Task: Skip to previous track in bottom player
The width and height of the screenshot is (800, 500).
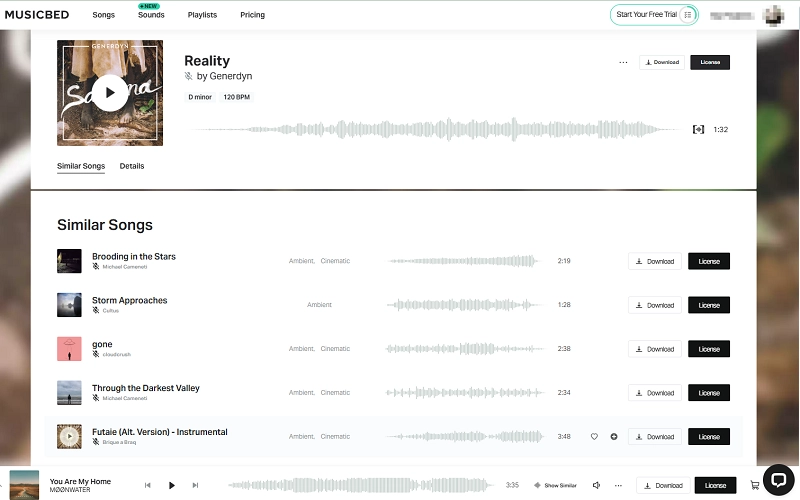Action: pos(147,485)
